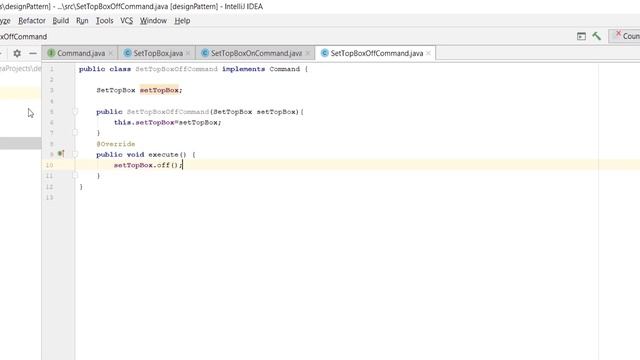Image resolution: width=640 pixels, height=360 pixels.
Task: Collapse the constructor fold marker on line 5
Action: [75, 111]
